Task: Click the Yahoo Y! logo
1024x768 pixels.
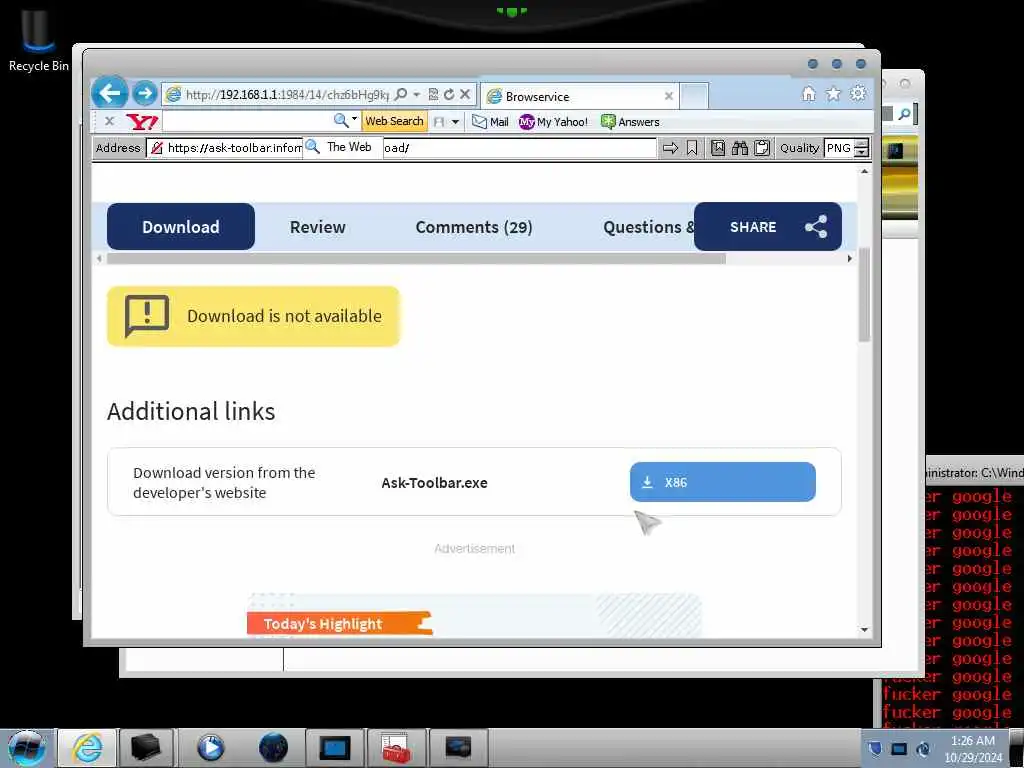Action: (x=142, y=121)
